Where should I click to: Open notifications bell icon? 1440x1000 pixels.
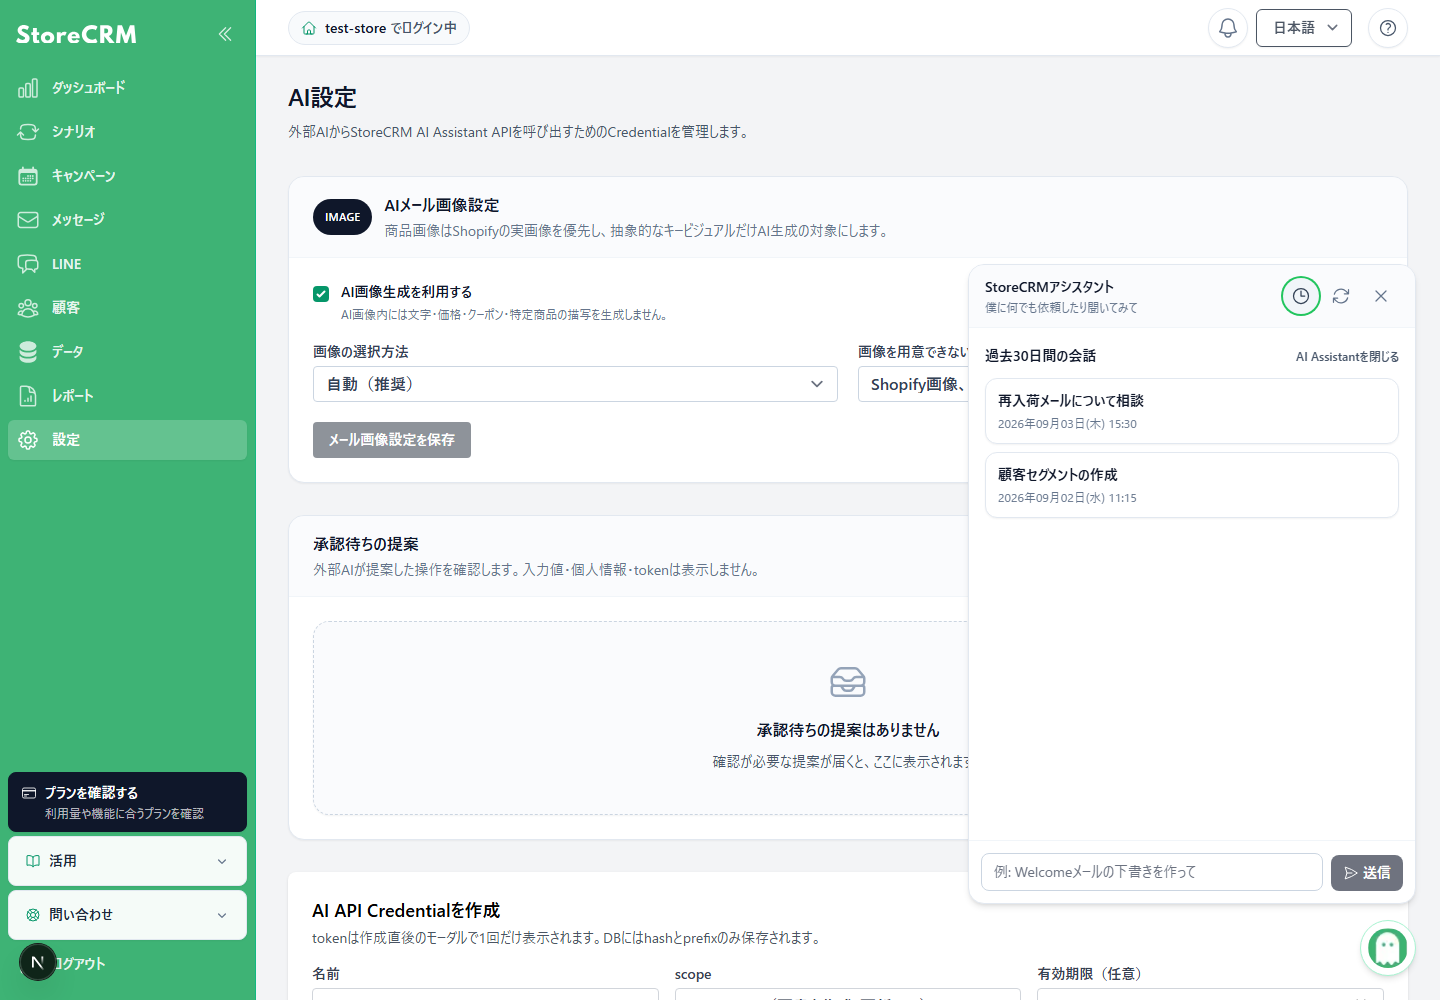(x=1228, y=28)
